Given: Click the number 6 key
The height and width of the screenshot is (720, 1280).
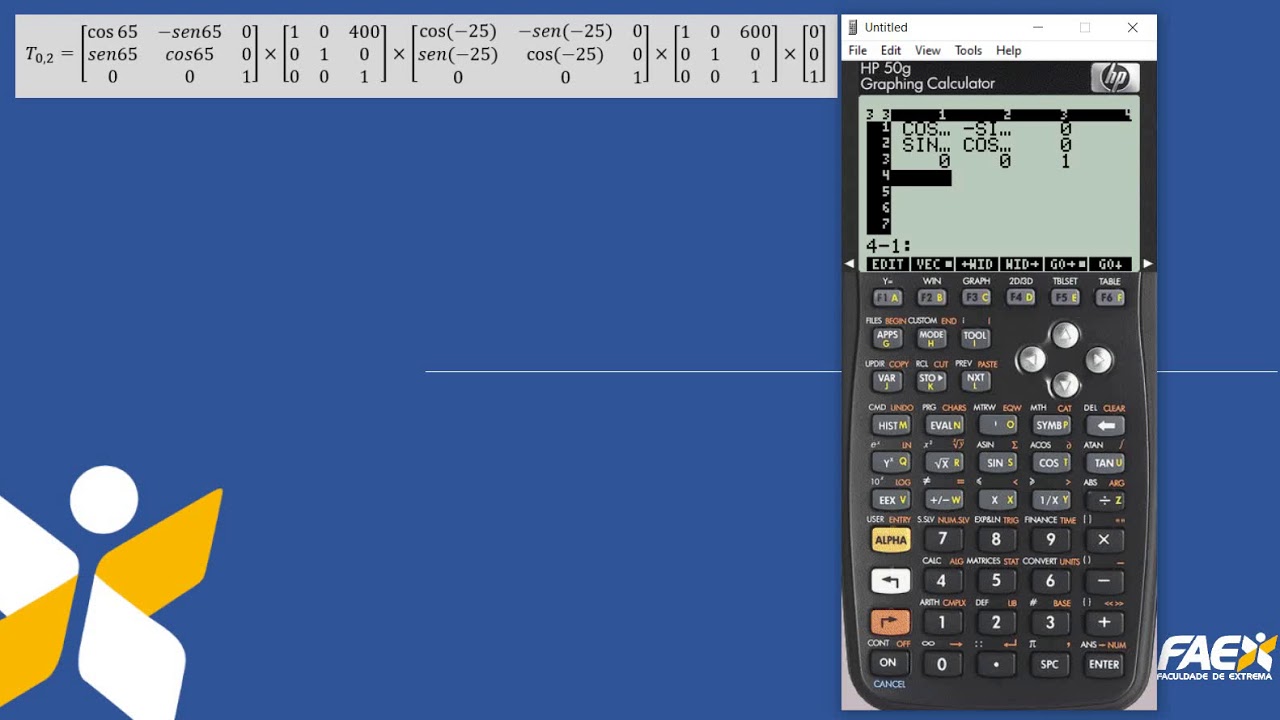Looking at the screenshot, I should click(x=1050, y=581).
